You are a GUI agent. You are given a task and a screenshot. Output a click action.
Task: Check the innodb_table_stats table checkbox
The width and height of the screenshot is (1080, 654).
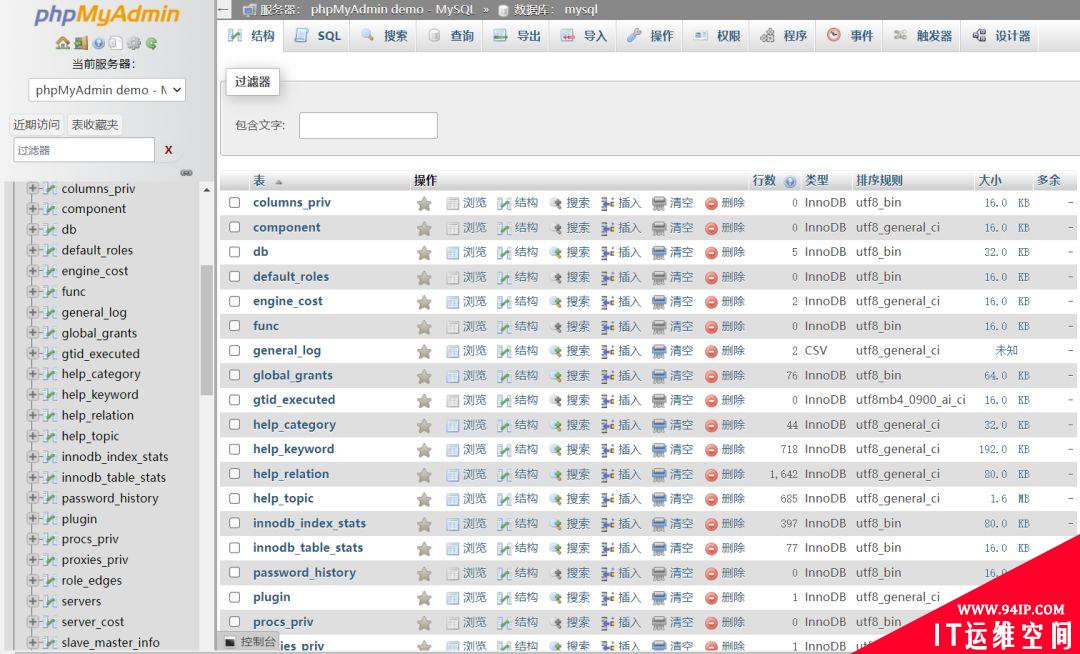235,548
